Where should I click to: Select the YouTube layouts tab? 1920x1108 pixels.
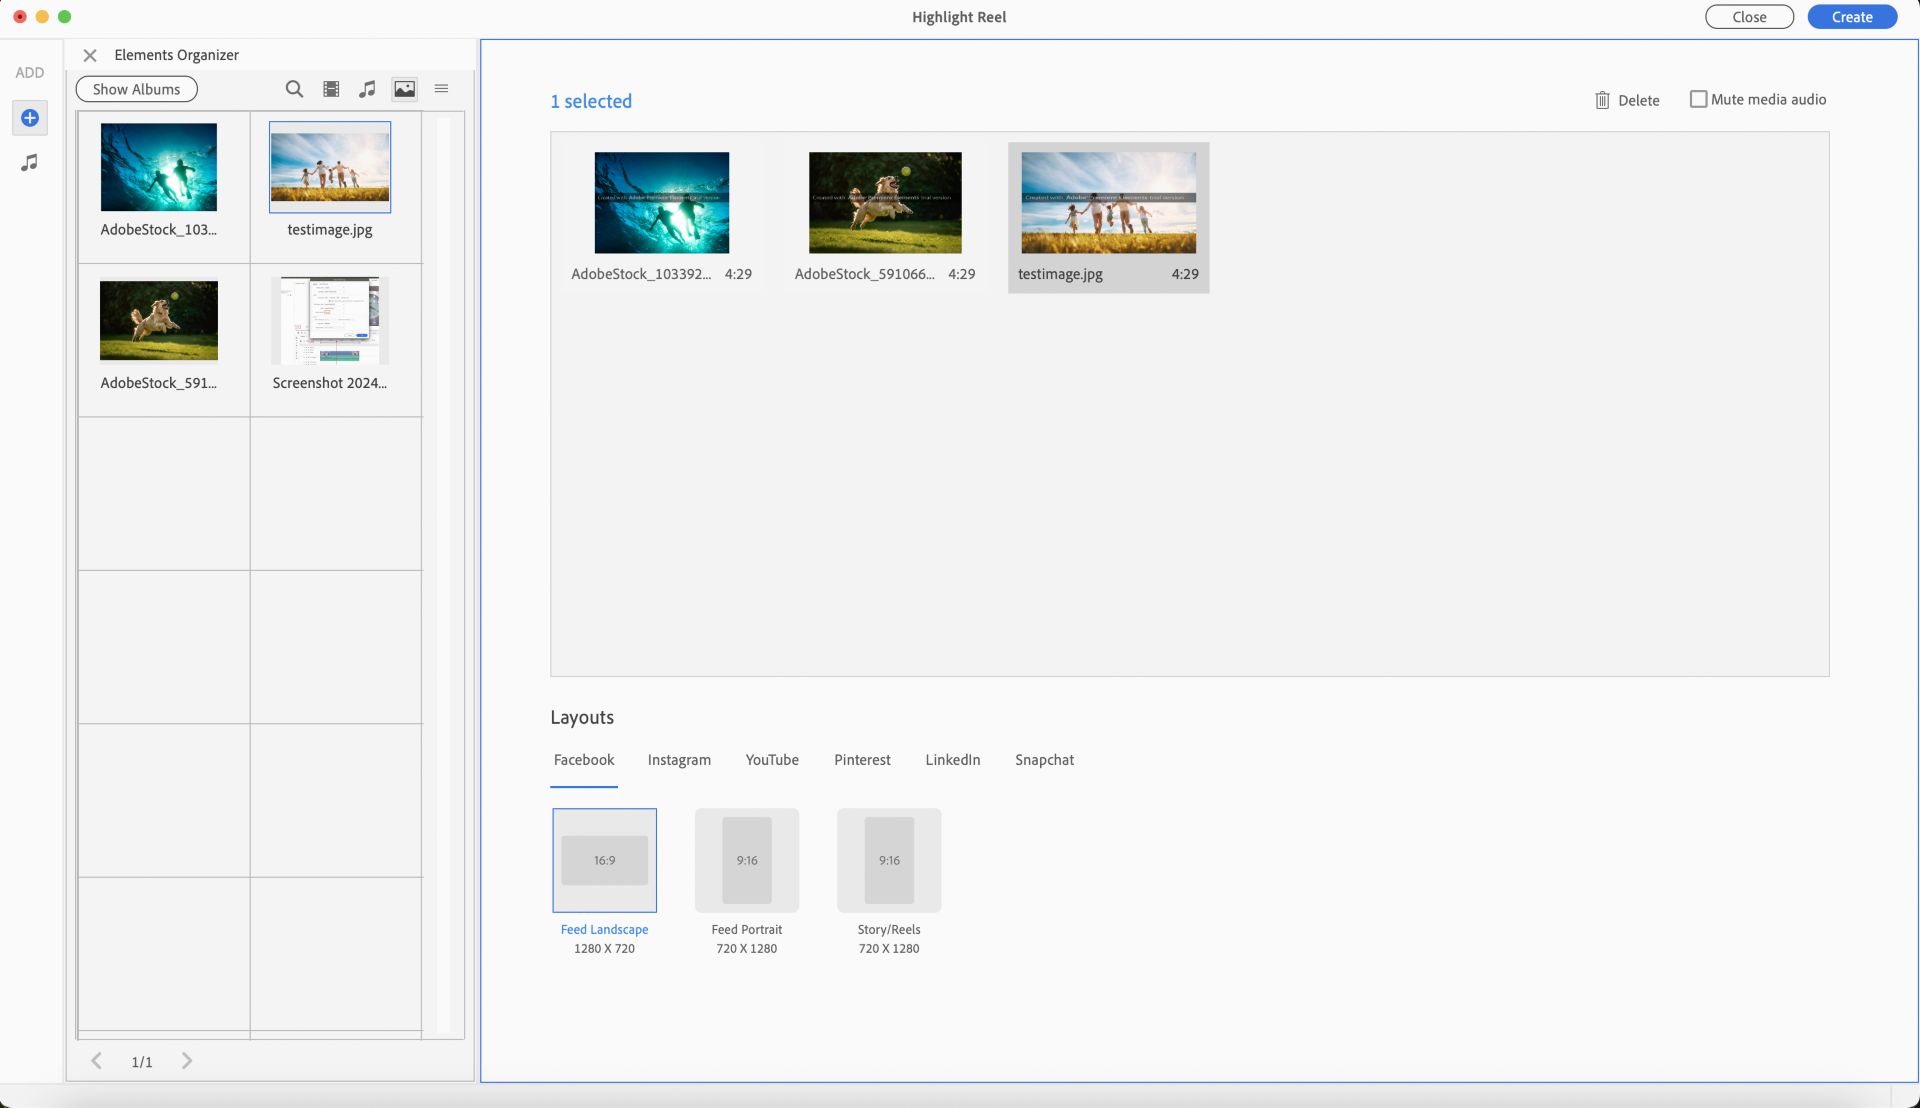point(771,760)
